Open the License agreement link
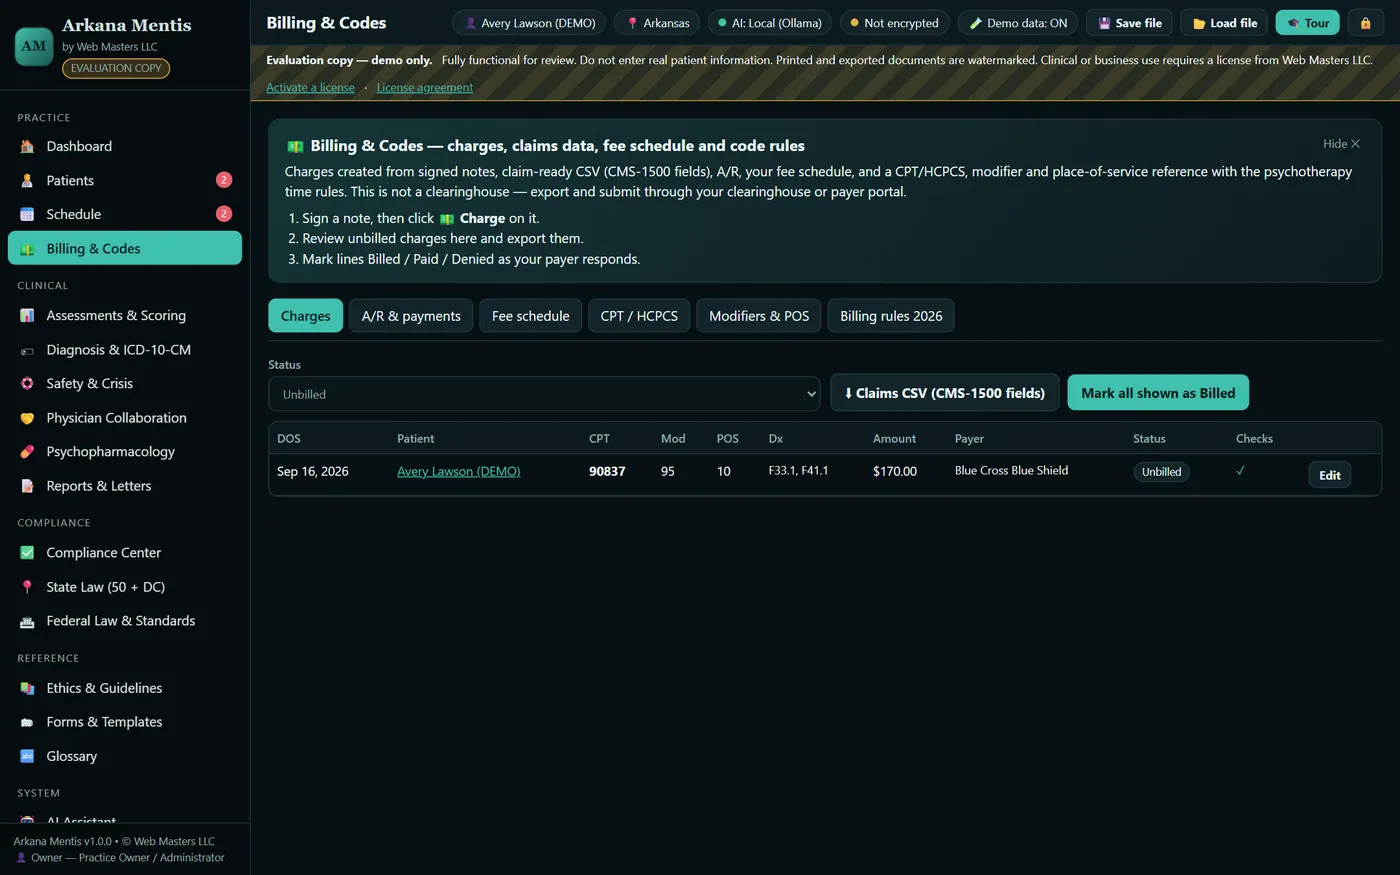Viewport: 1400px width, 875px height. coord(425,88)
